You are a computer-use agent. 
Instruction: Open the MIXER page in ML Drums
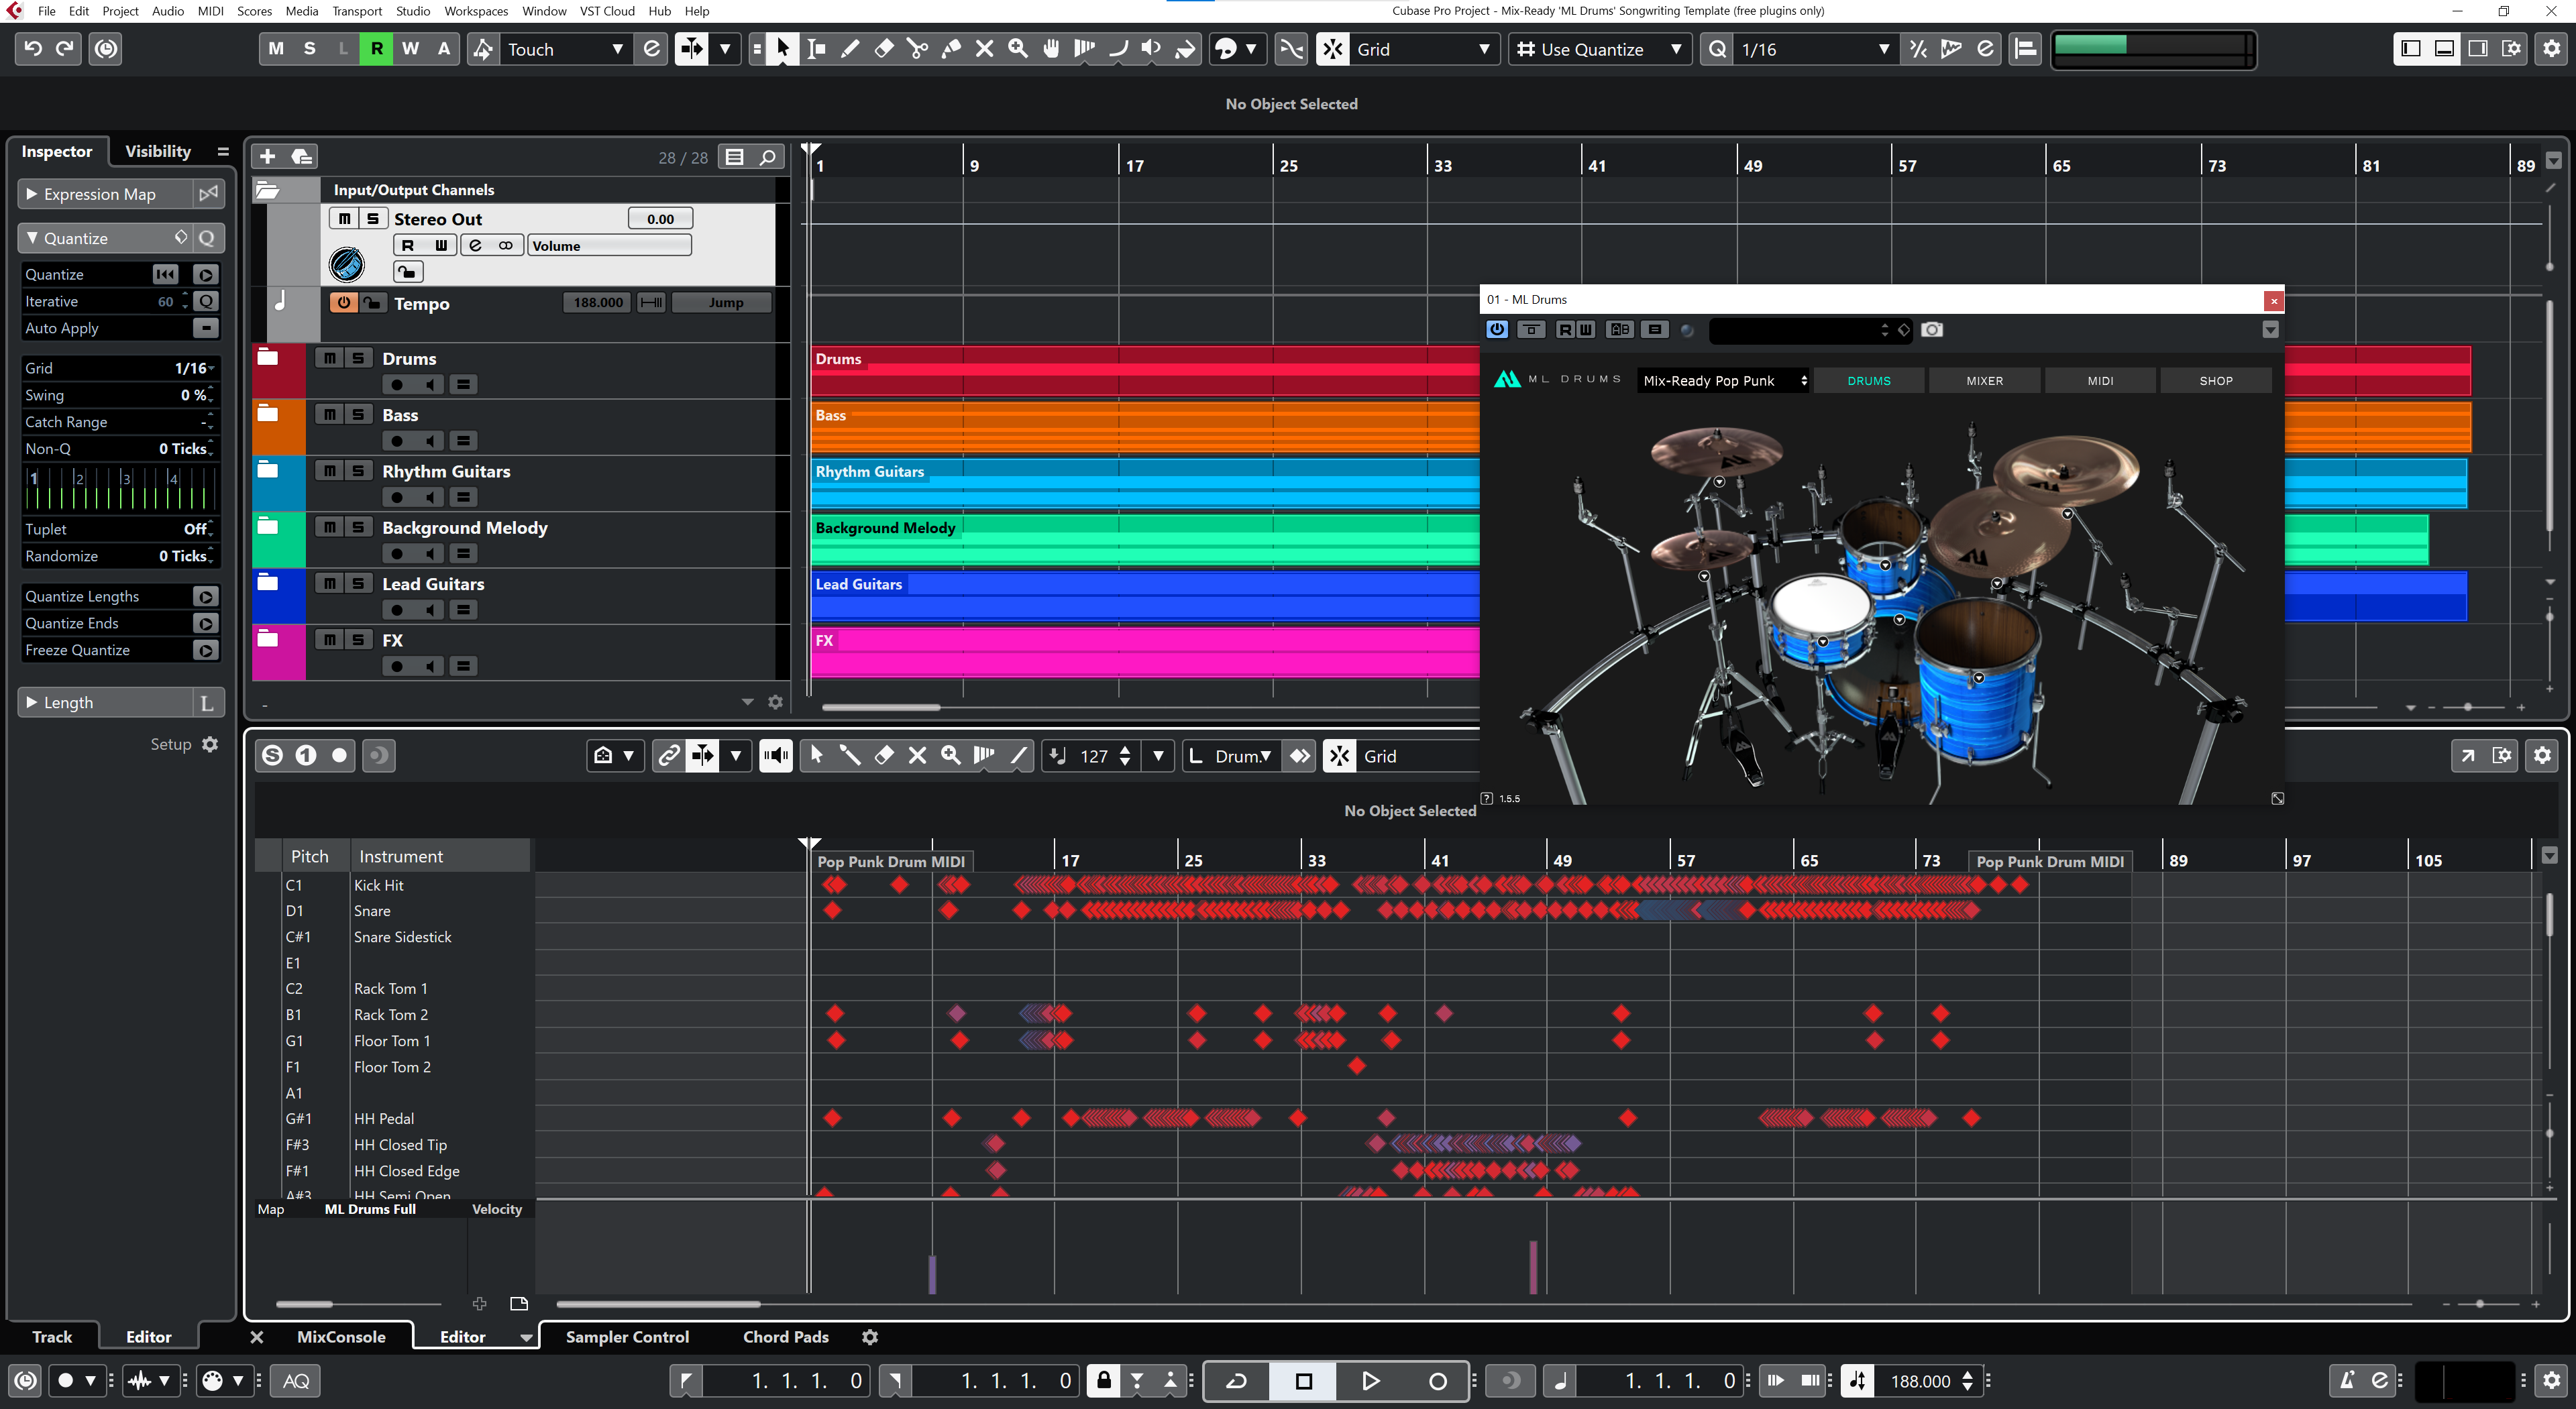pyautogui.click(x=1984, y=381)
